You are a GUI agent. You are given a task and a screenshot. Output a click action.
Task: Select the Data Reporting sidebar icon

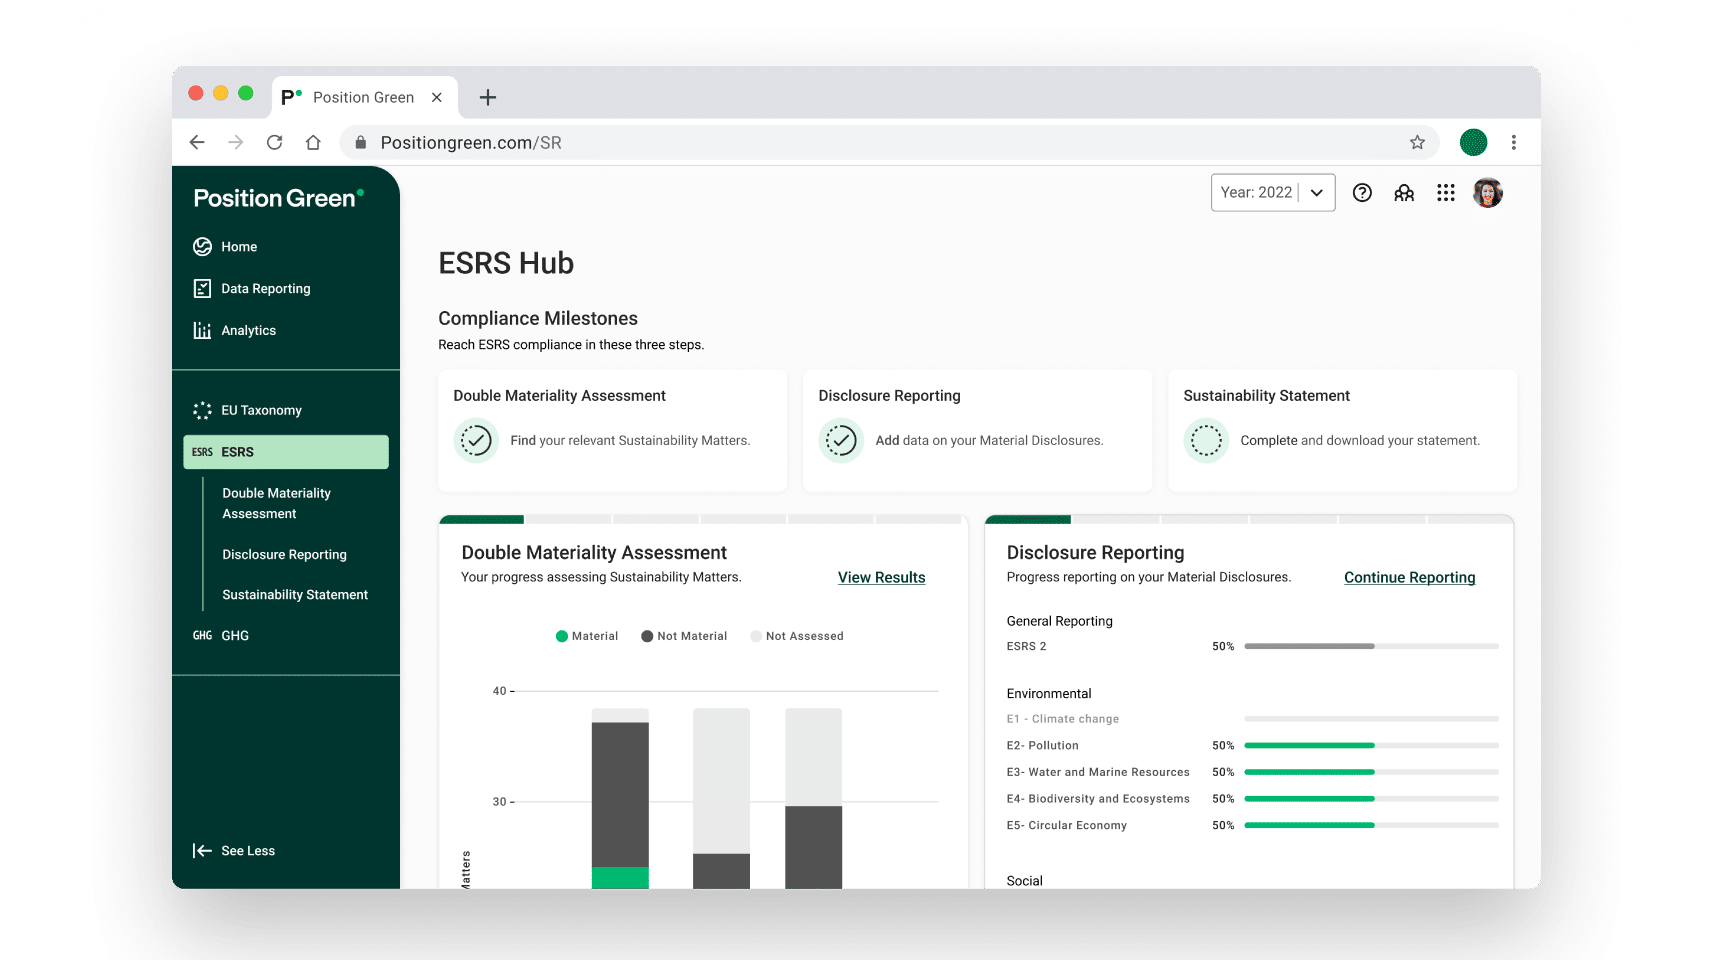tap(202, 288)
